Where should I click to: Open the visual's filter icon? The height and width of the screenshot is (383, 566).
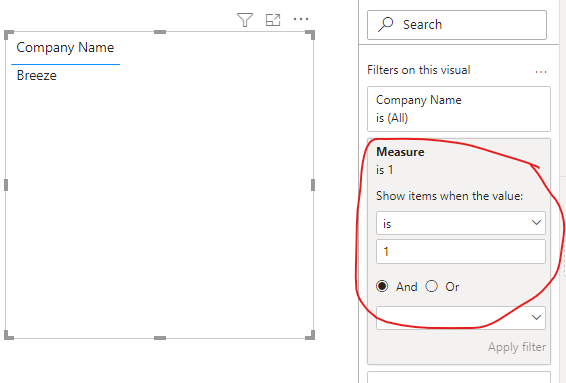pos(245,19)
